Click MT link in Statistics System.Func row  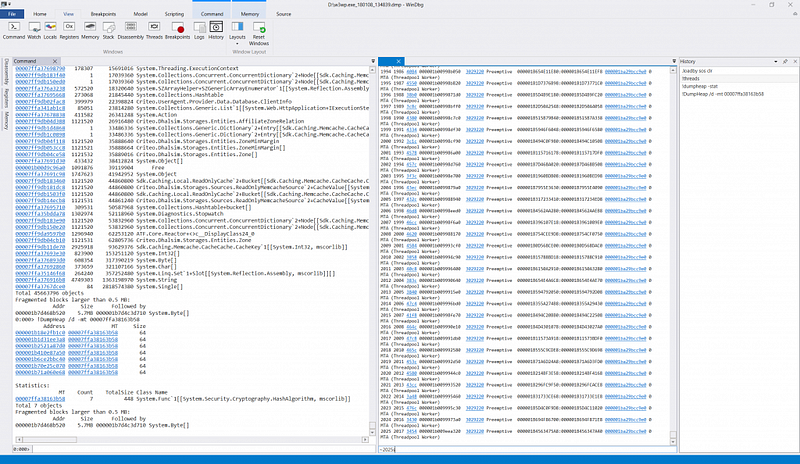coord(40,399)
